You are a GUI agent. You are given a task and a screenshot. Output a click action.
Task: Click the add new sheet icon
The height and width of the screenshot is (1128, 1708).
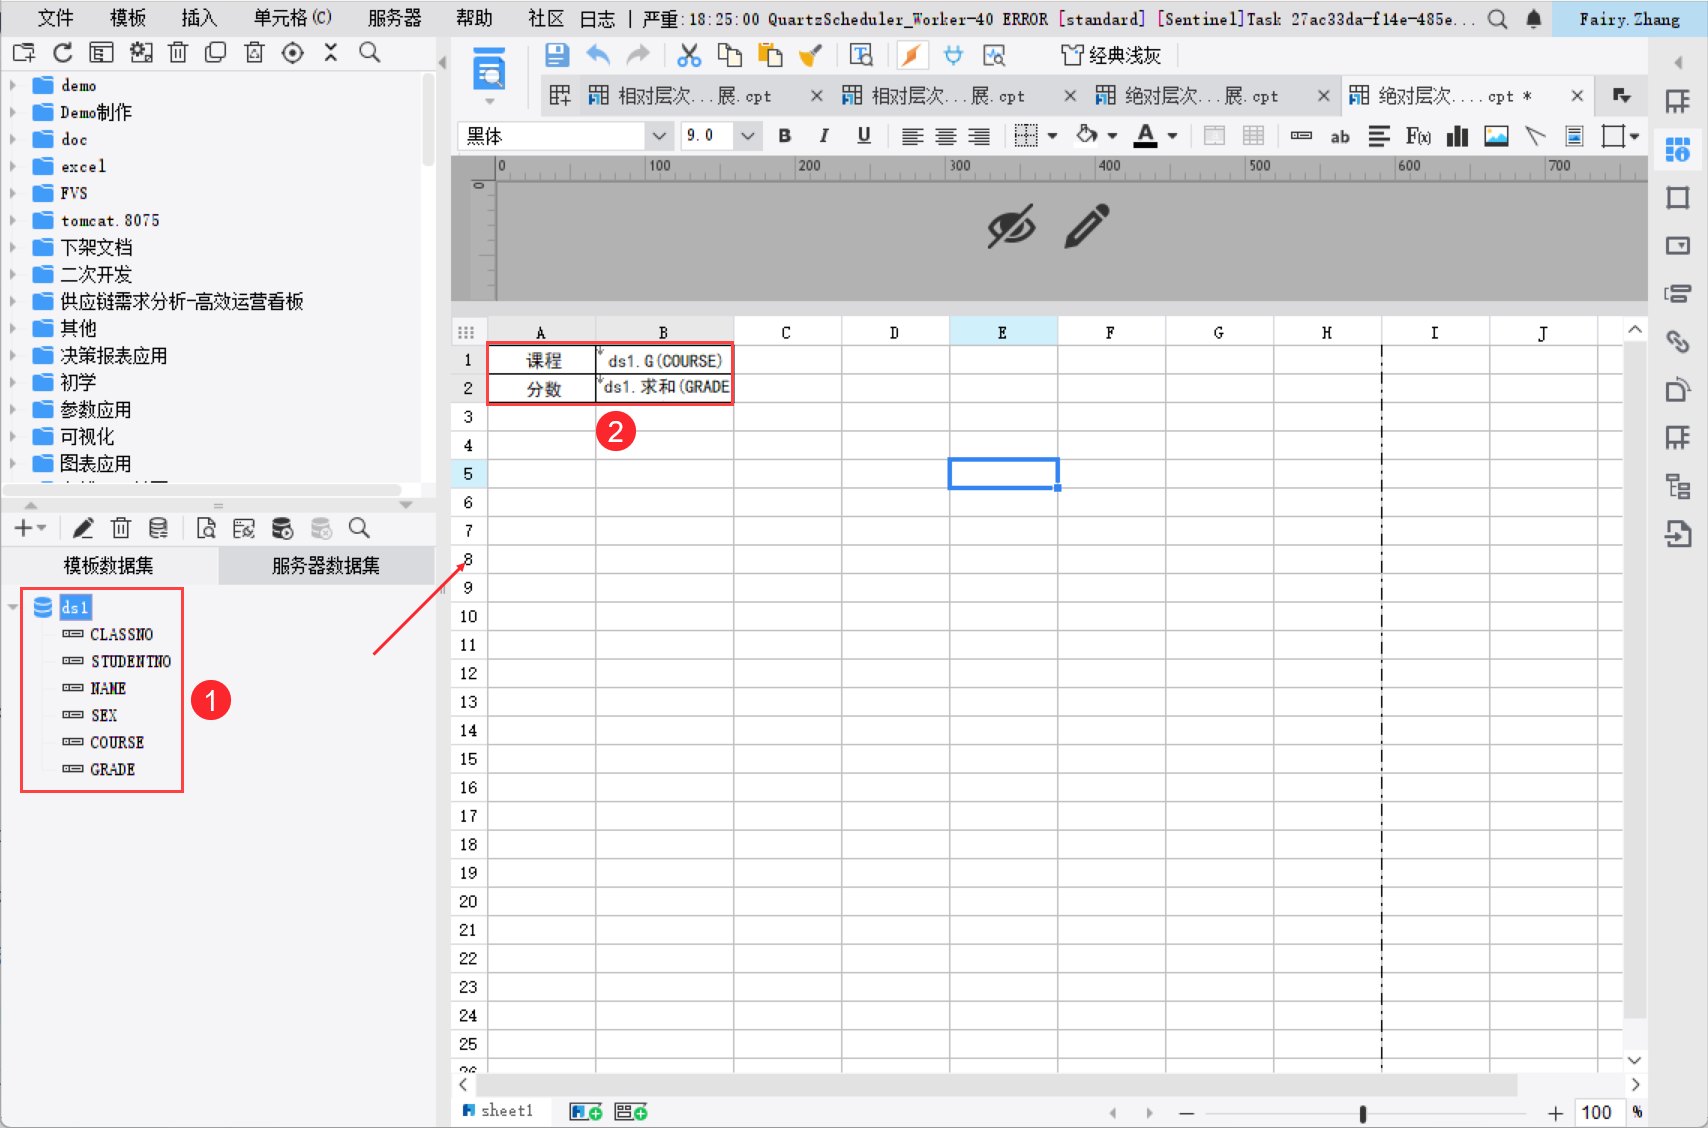click(586, 1112)
